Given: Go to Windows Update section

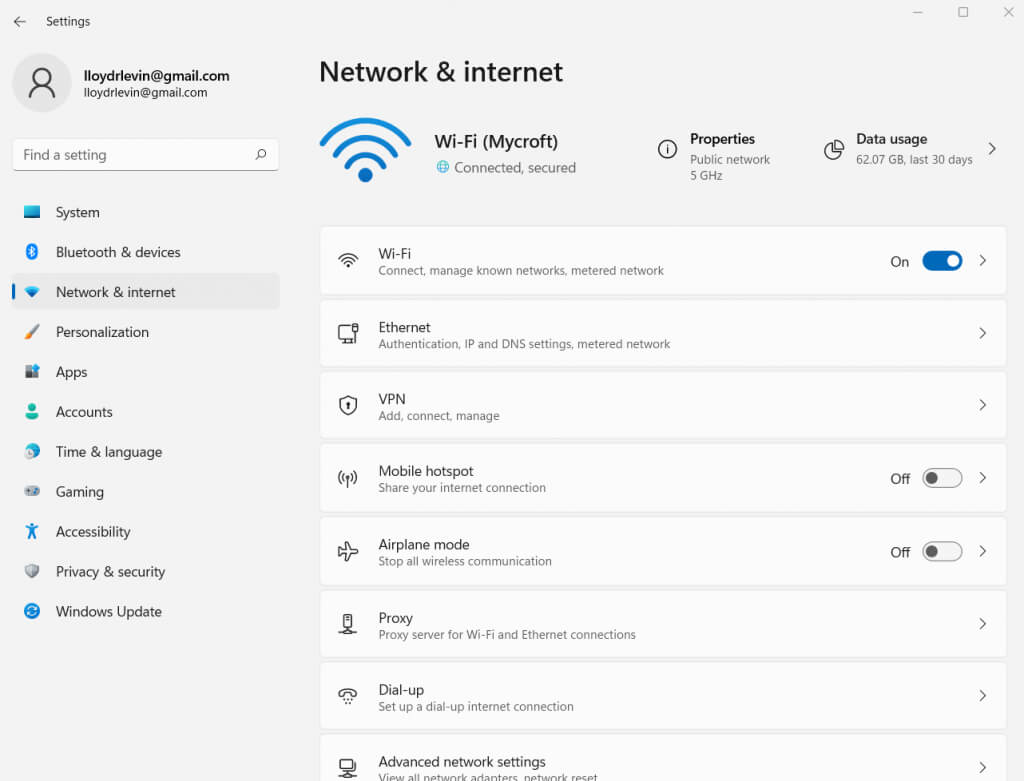Looking at the screenshot, I should coord(108,612).
